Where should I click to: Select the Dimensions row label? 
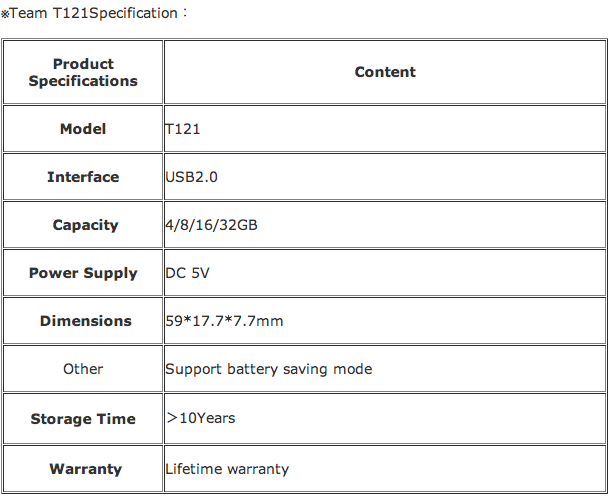[86, 321]
